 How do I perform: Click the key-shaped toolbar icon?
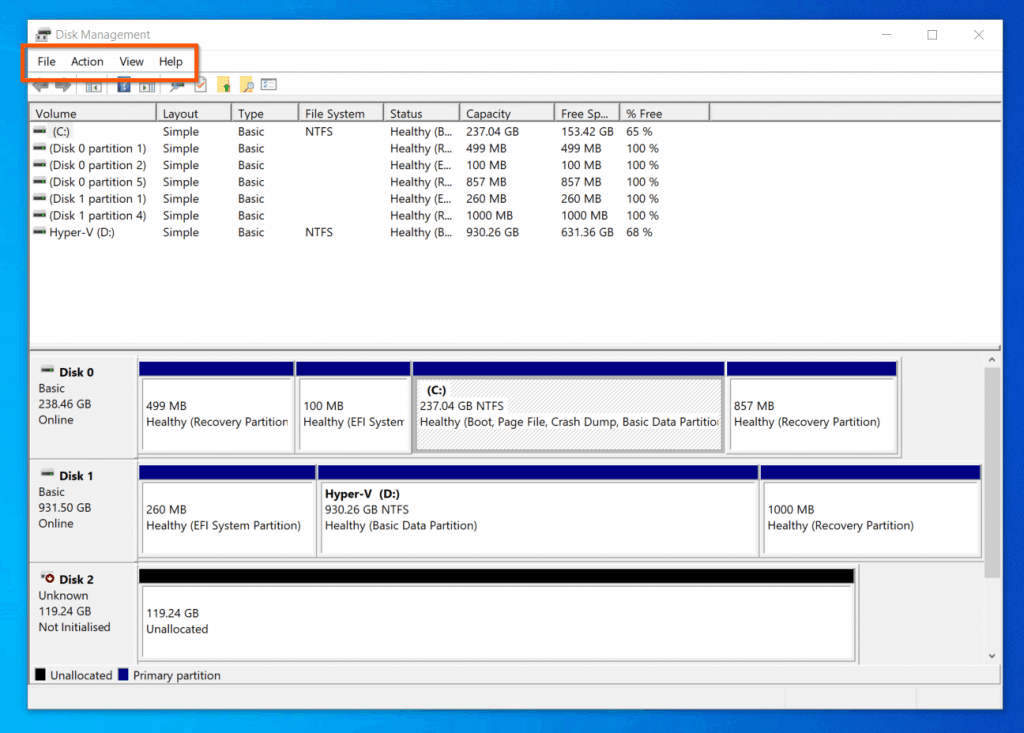tap(176, 86)
